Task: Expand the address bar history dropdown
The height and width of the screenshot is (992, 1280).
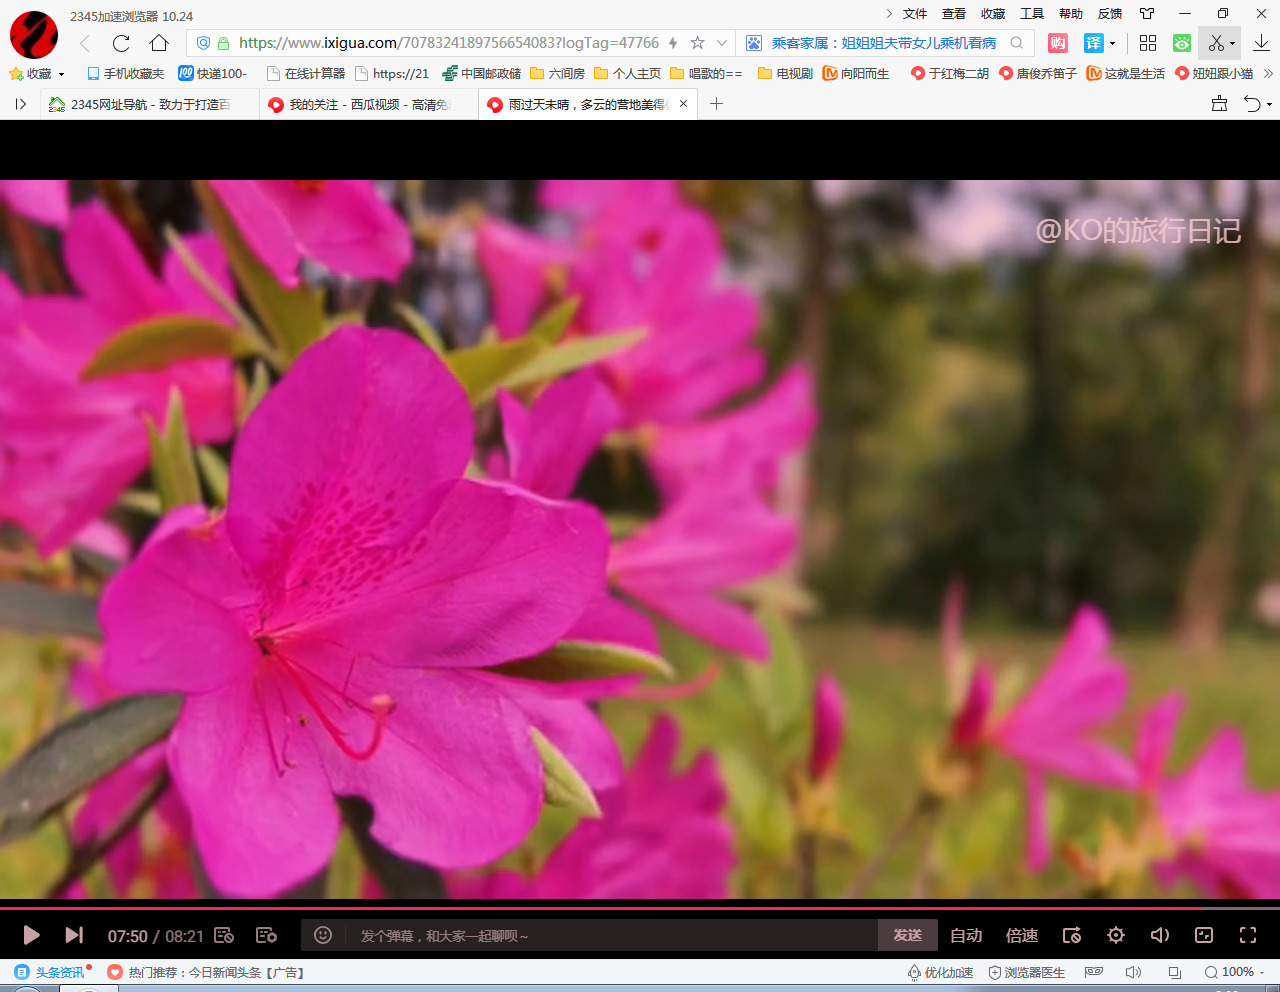Action: click(722, 43)
